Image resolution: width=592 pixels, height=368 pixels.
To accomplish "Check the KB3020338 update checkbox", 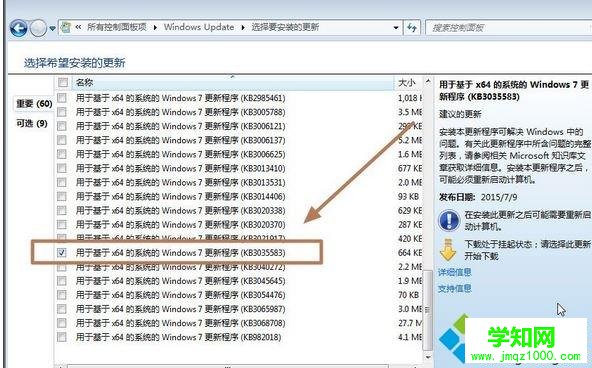I will tap(62, 210).
